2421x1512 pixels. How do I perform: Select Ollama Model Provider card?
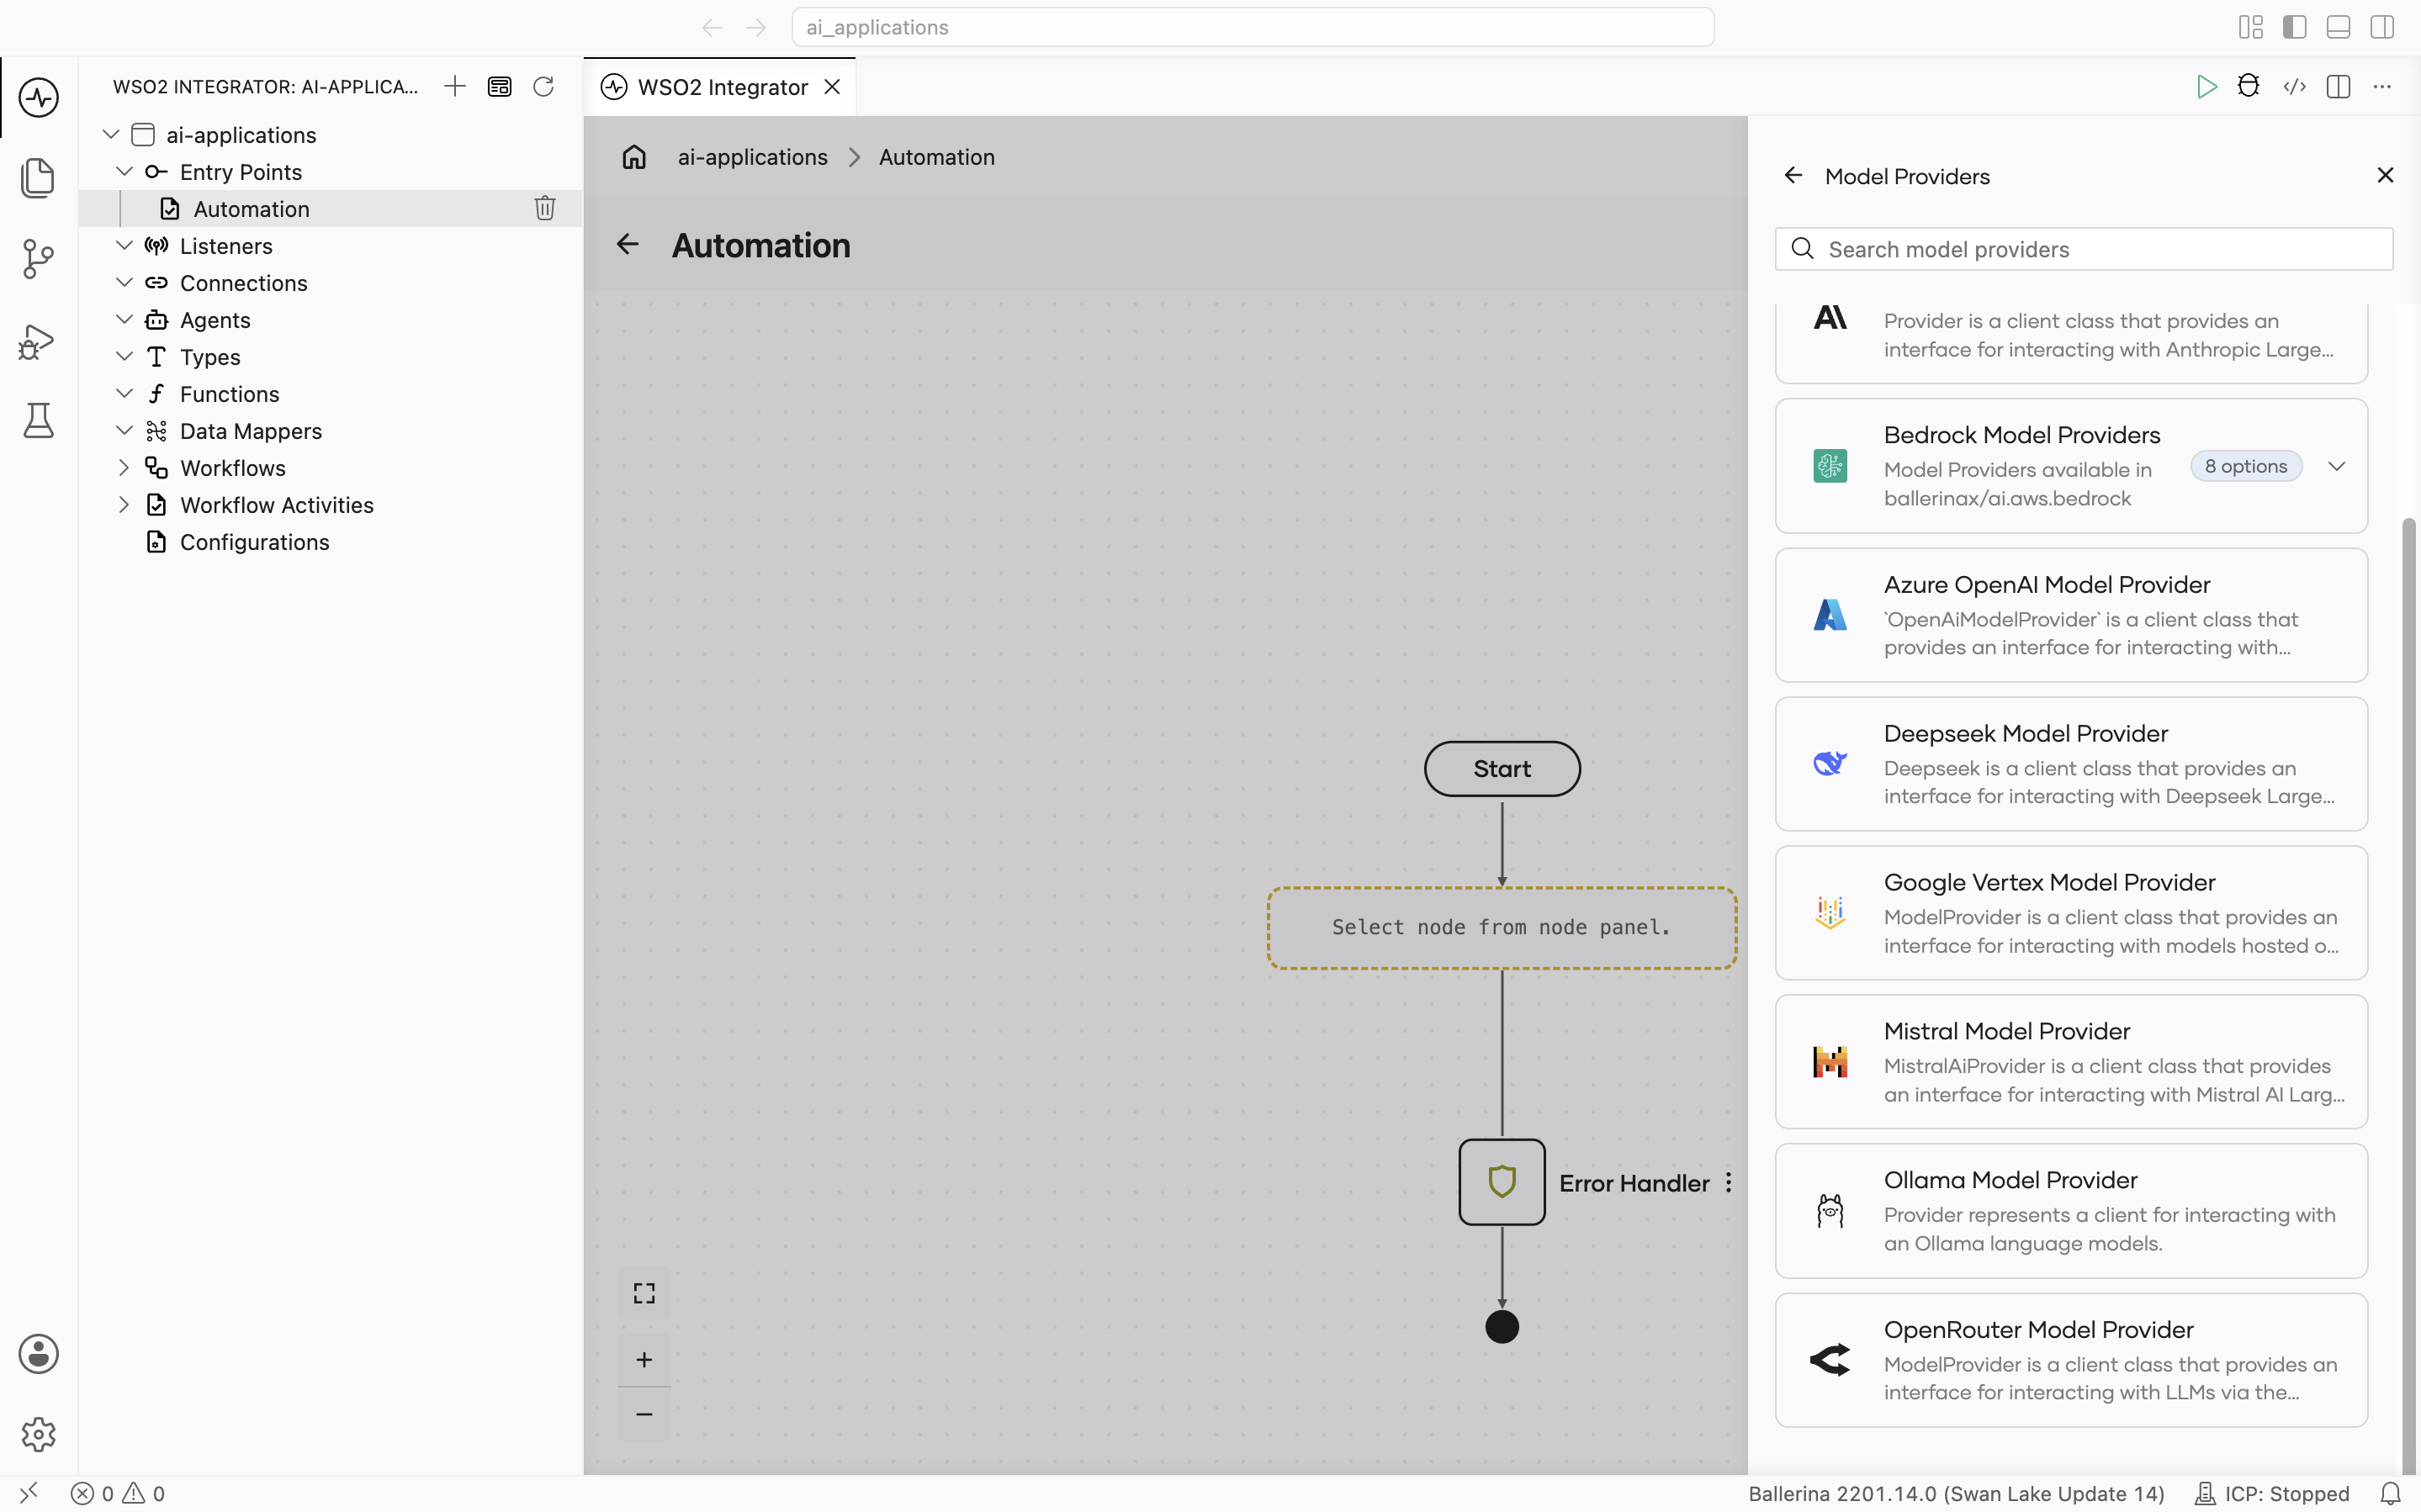[2071, 1210]
